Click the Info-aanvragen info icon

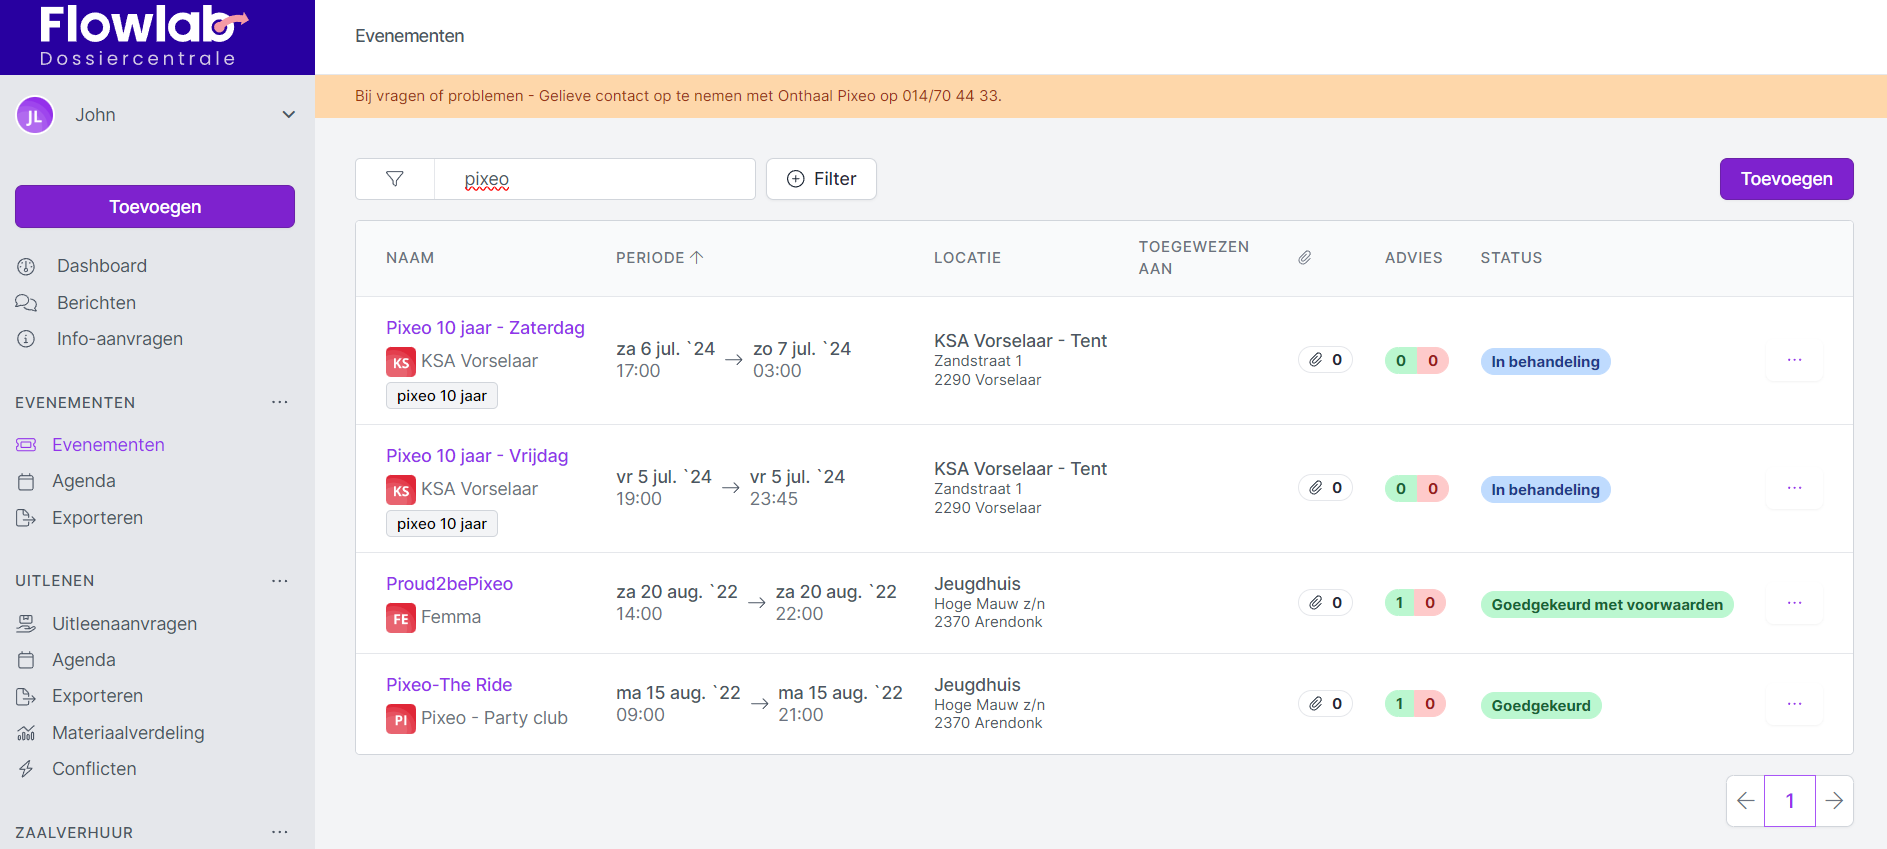[x=26, y=339]
